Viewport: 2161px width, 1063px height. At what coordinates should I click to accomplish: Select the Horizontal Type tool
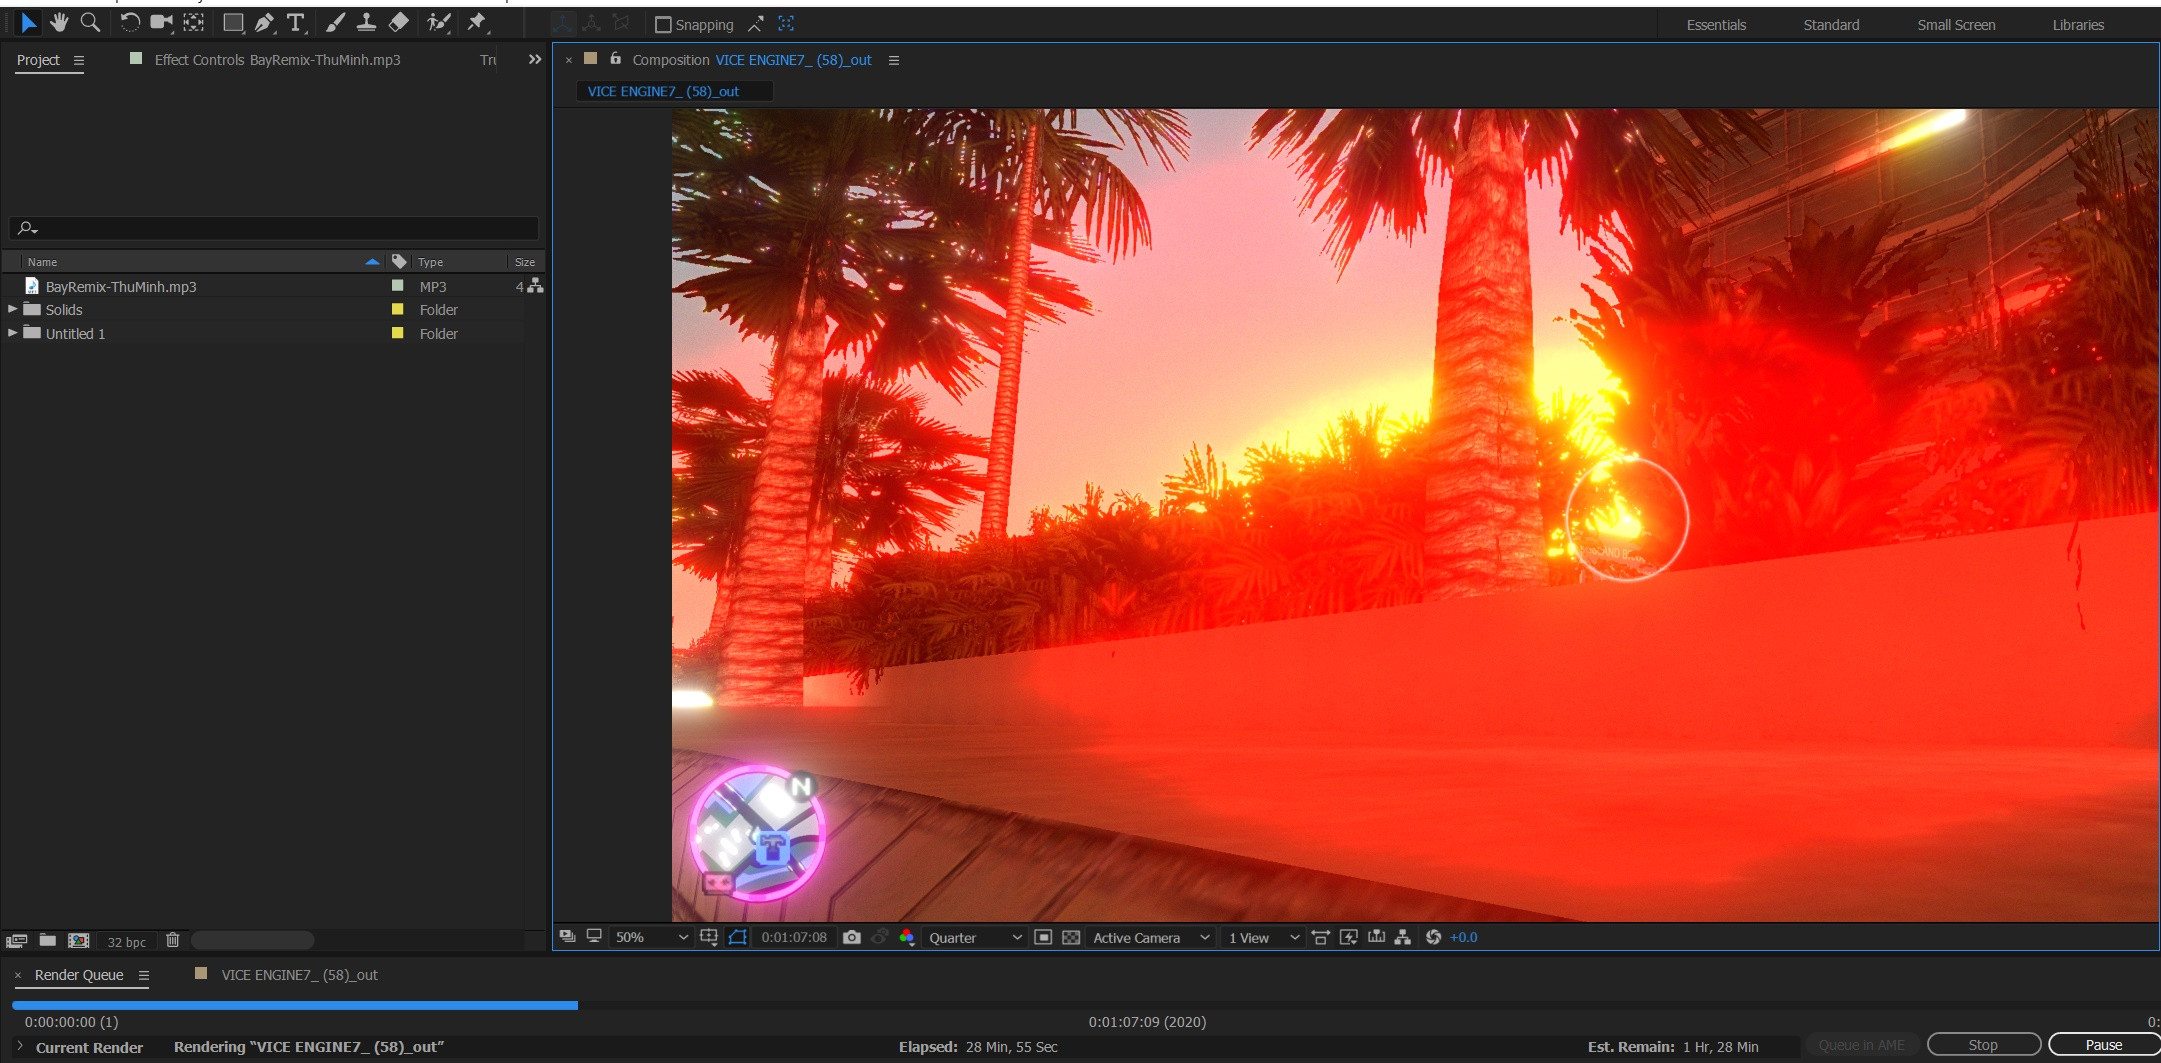click(x=296, y=22)
